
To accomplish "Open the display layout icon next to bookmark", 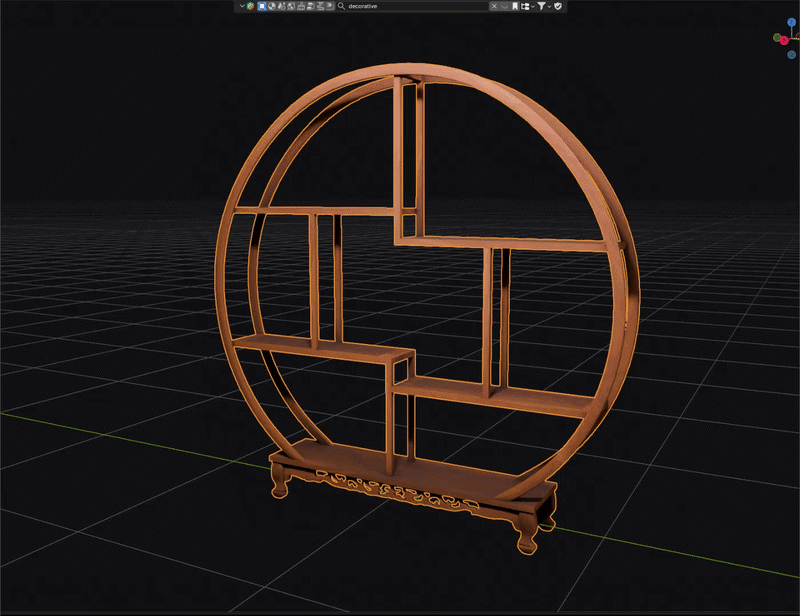I will (526, 6).
